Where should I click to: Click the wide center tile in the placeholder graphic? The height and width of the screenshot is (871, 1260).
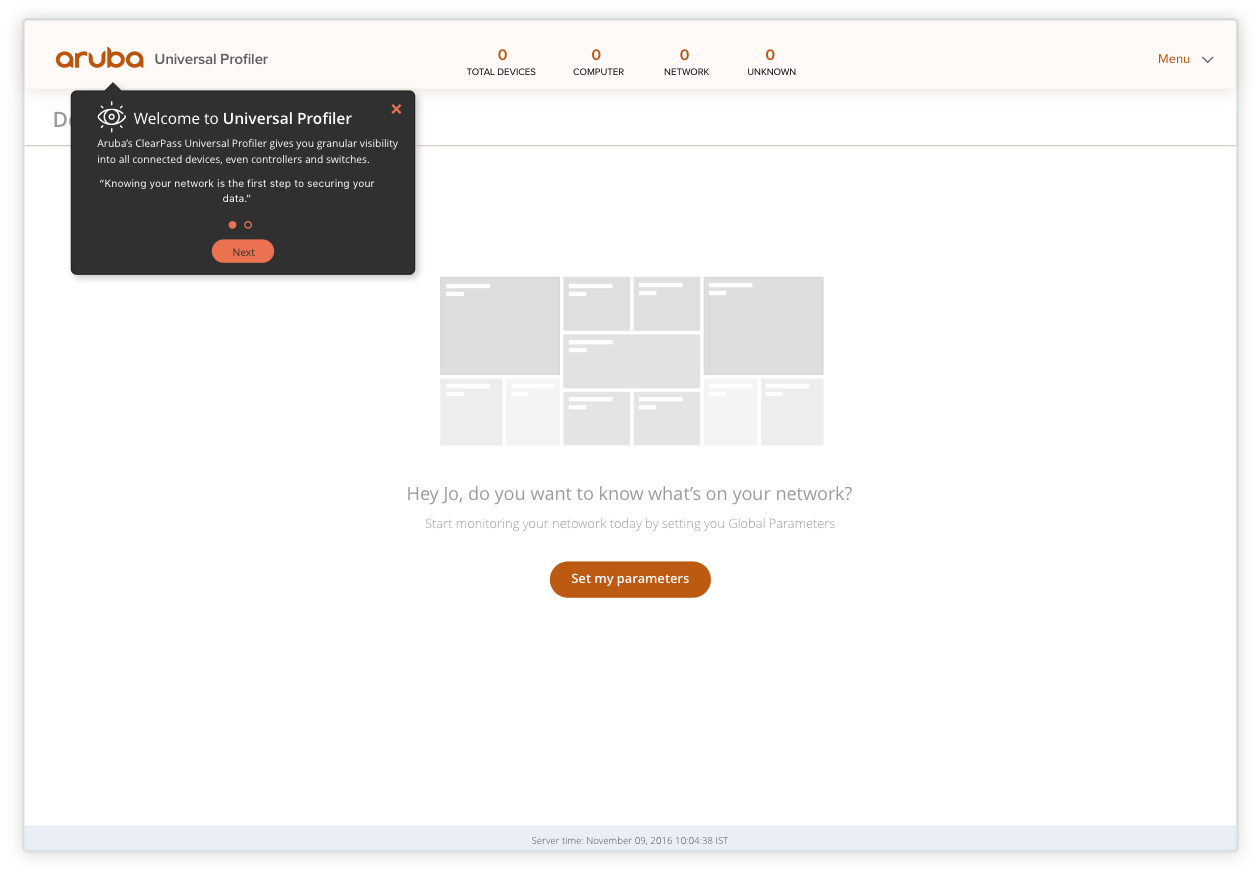point(631,361)
